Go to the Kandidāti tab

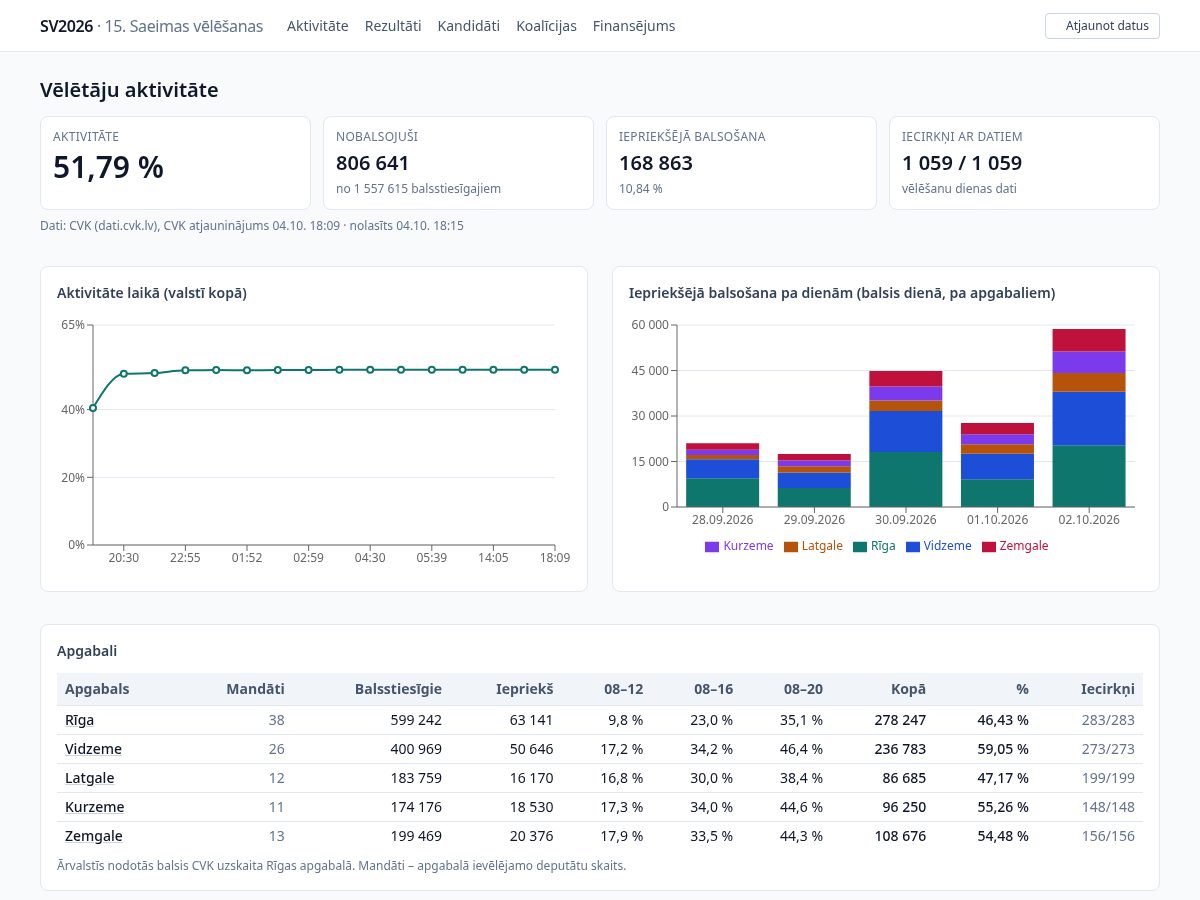pos(468,26)
